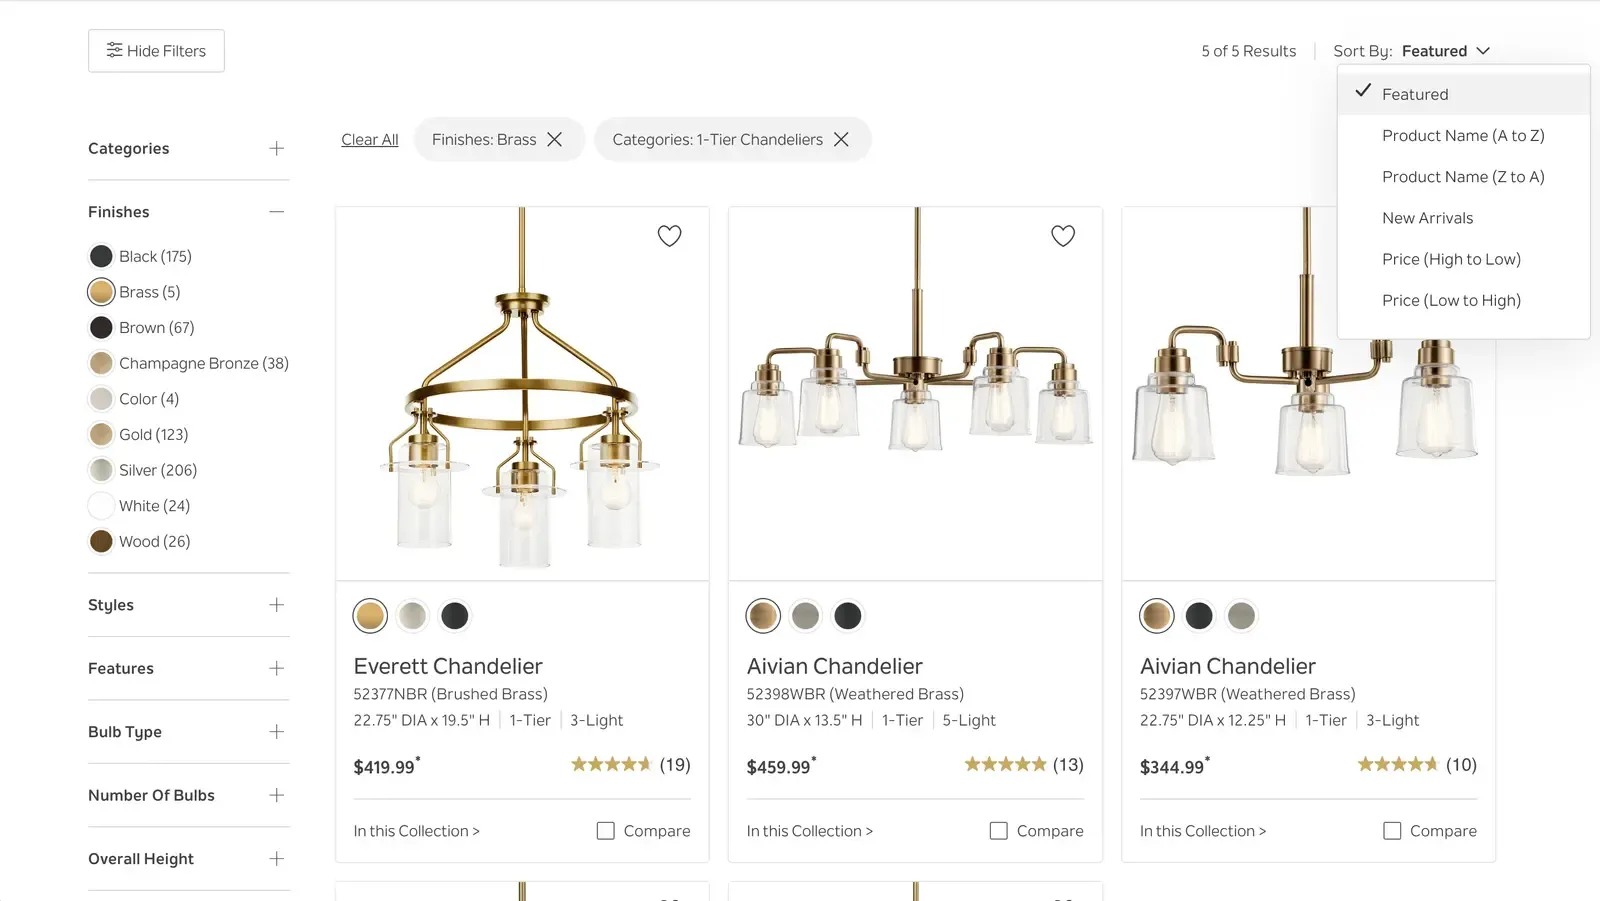Expand the Bulb Type filter section

click(276, 732)
